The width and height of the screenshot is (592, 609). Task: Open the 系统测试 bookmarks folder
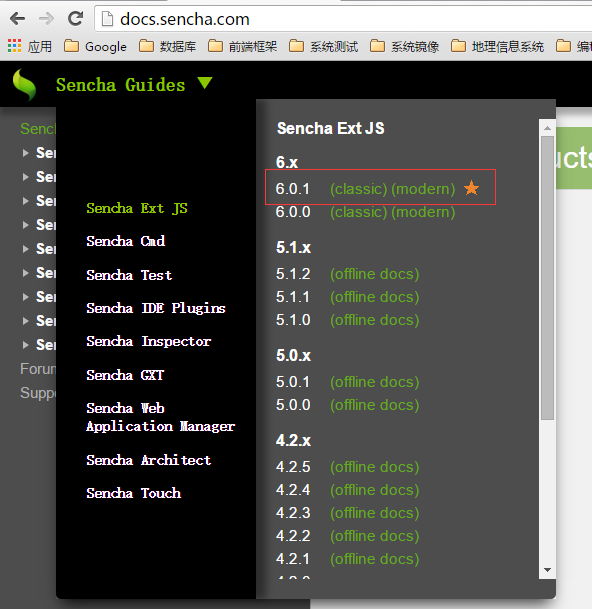324,47
